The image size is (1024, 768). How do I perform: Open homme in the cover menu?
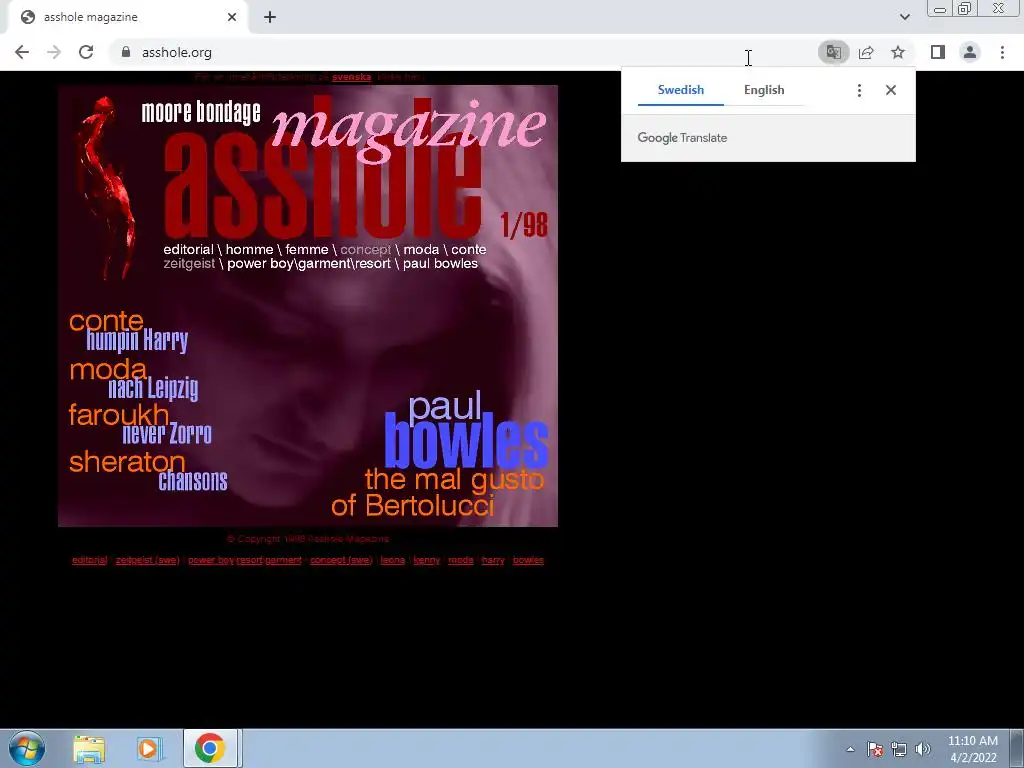pyautogui.click(x=249, y=249)
